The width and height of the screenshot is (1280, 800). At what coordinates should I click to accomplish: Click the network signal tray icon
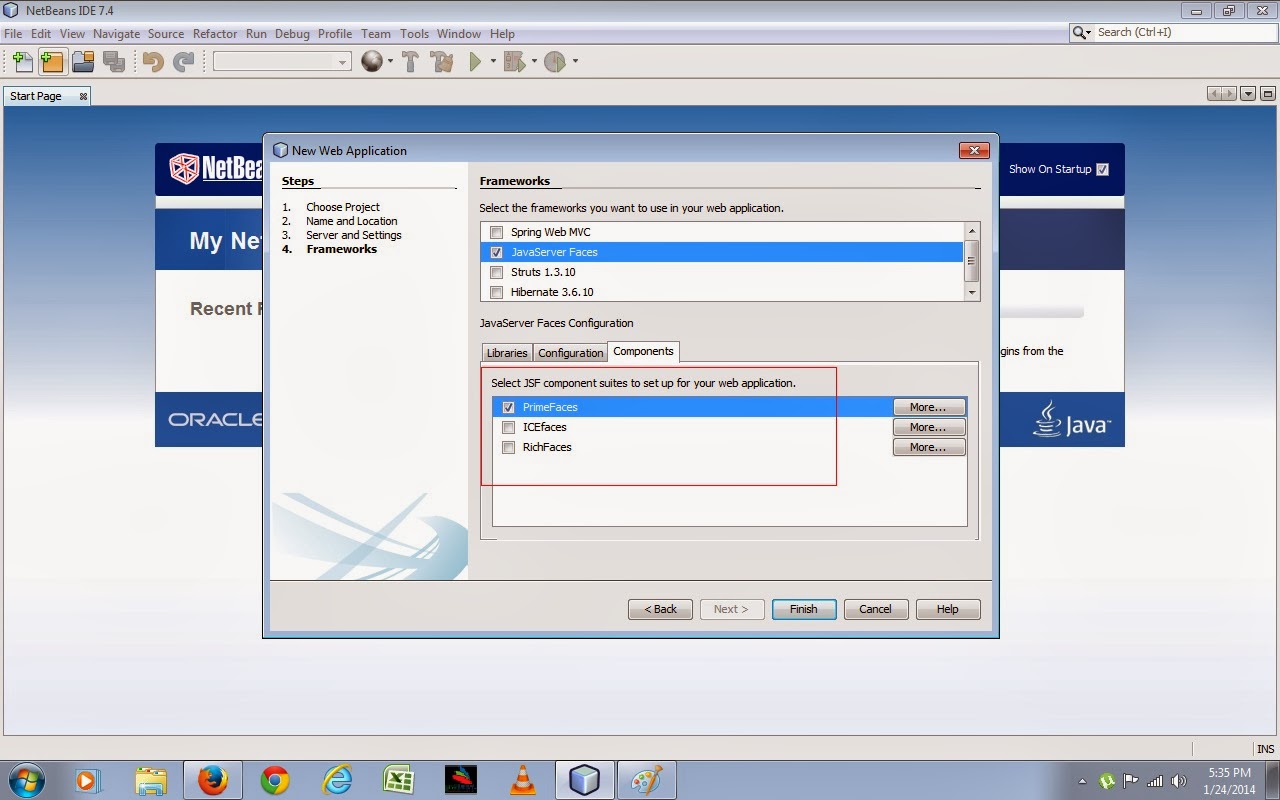pyautogui.click(x=1155, y=781)
